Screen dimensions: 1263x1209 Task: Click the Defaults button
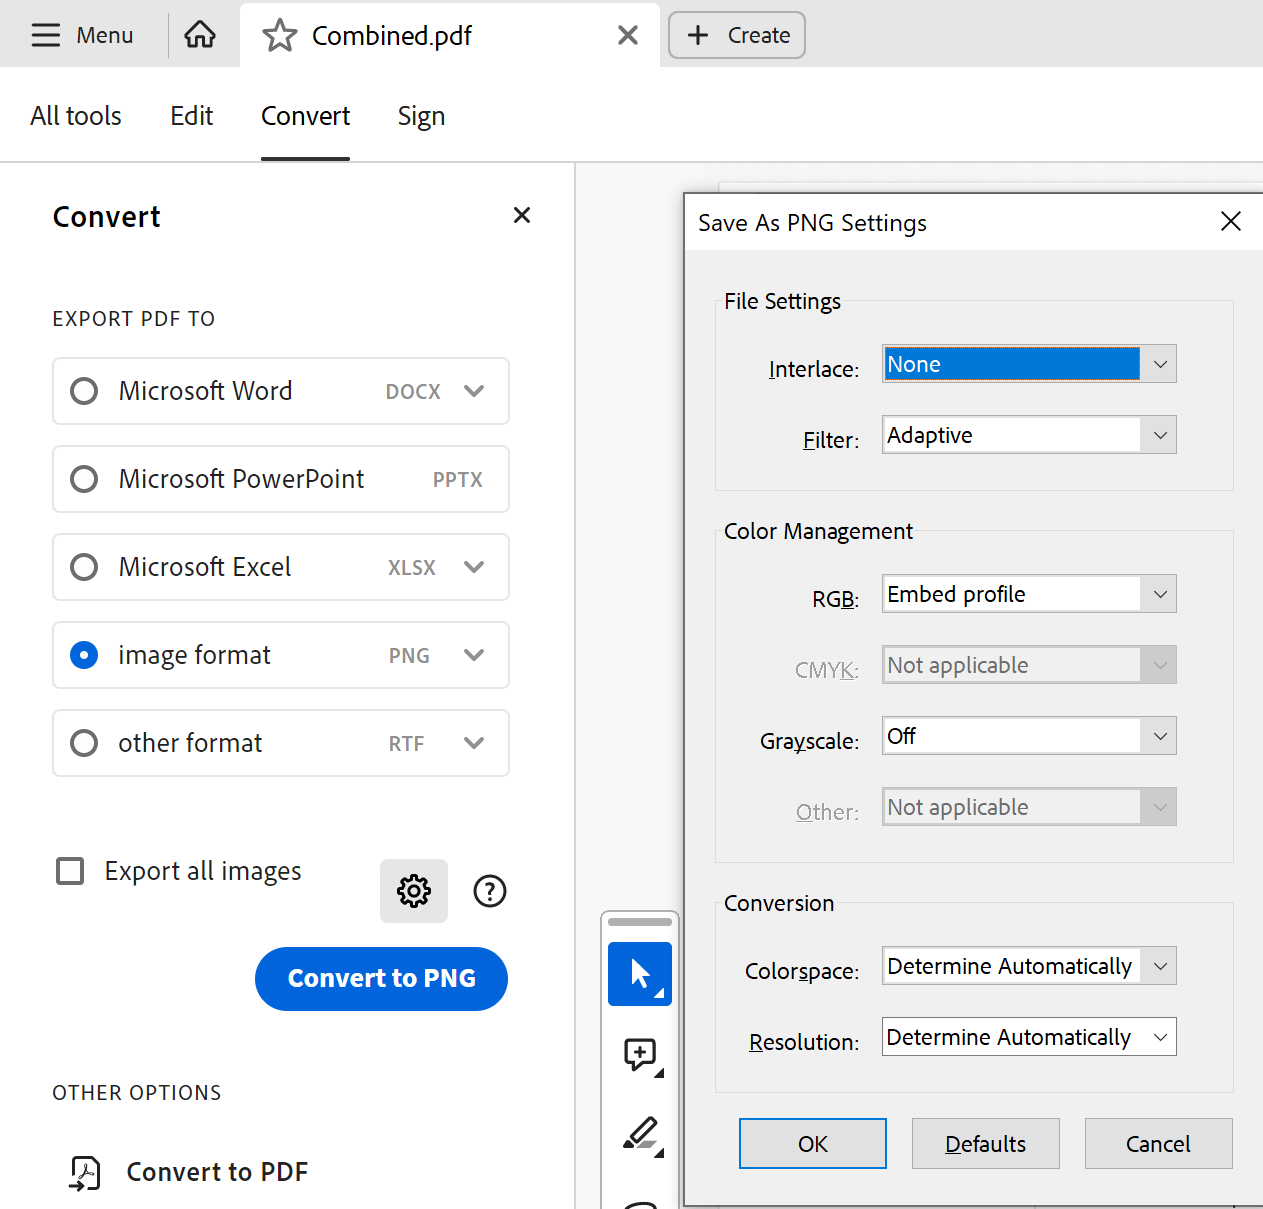(x=985, y=1143)
